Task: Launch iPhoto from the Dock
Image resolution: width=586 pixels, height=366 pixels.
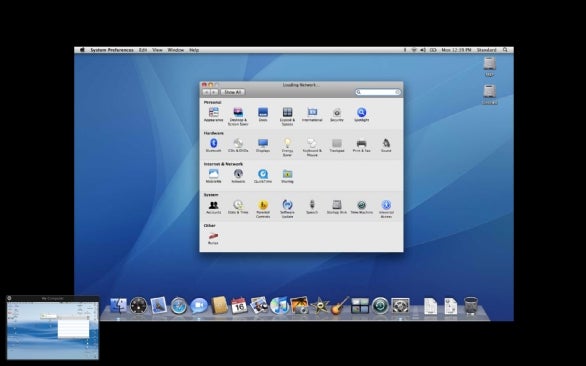Action: click(x=299, y=305)
